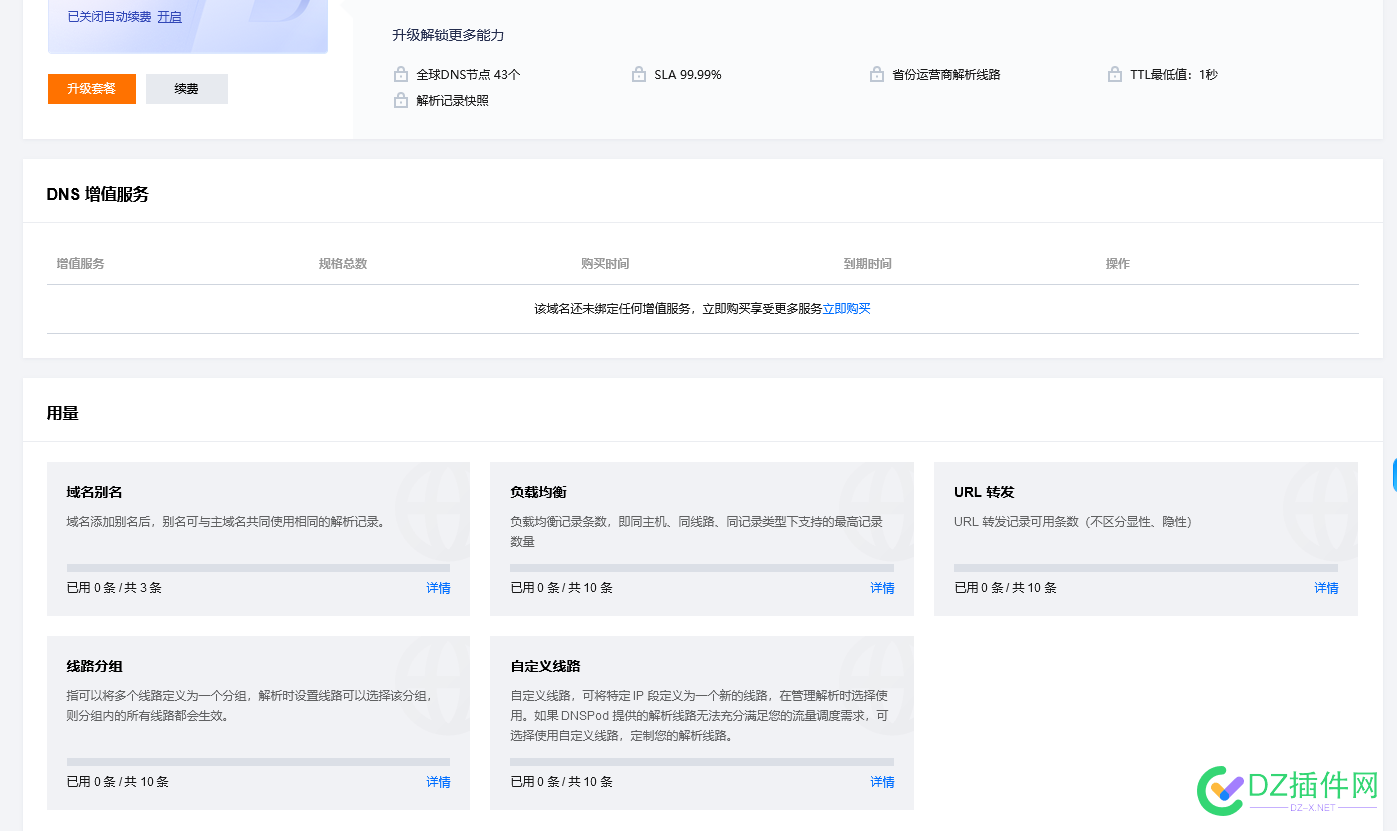
Task: Click the 解析记录快照 text
Action: (453, 101)
